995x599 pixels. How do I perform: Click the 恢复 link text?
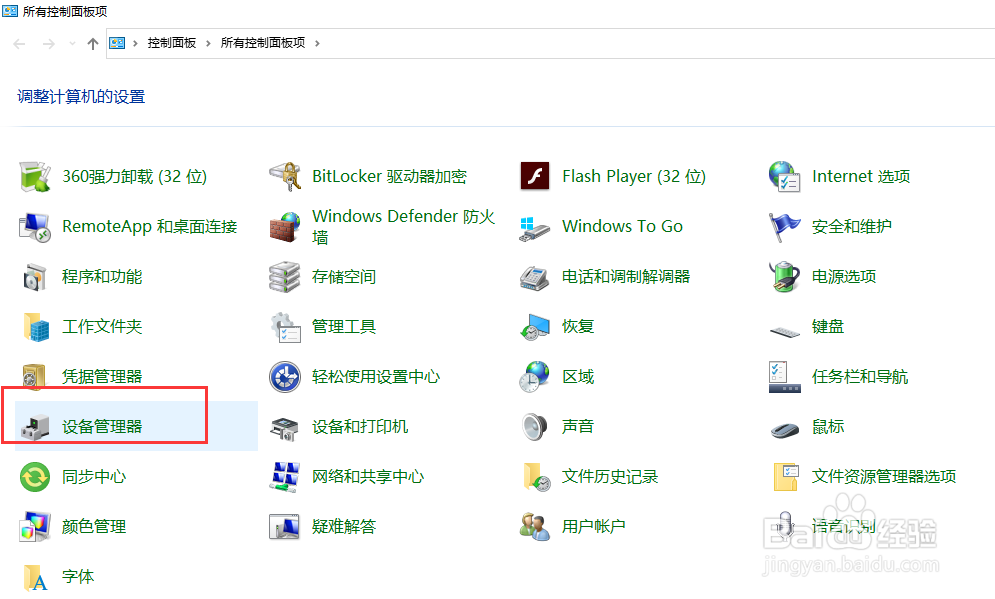(577, 327)
